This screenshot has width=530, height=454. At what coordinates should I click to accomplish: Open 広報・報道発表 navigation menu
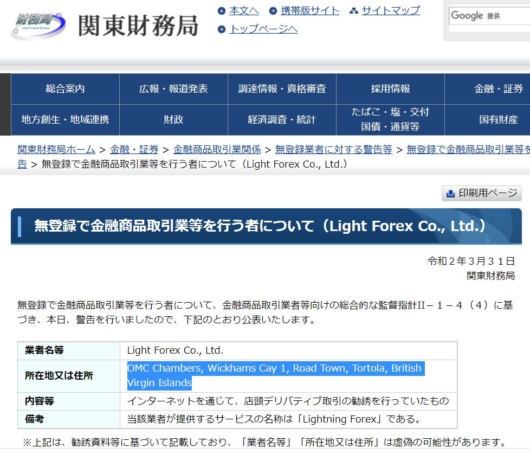tap(173, 89)
